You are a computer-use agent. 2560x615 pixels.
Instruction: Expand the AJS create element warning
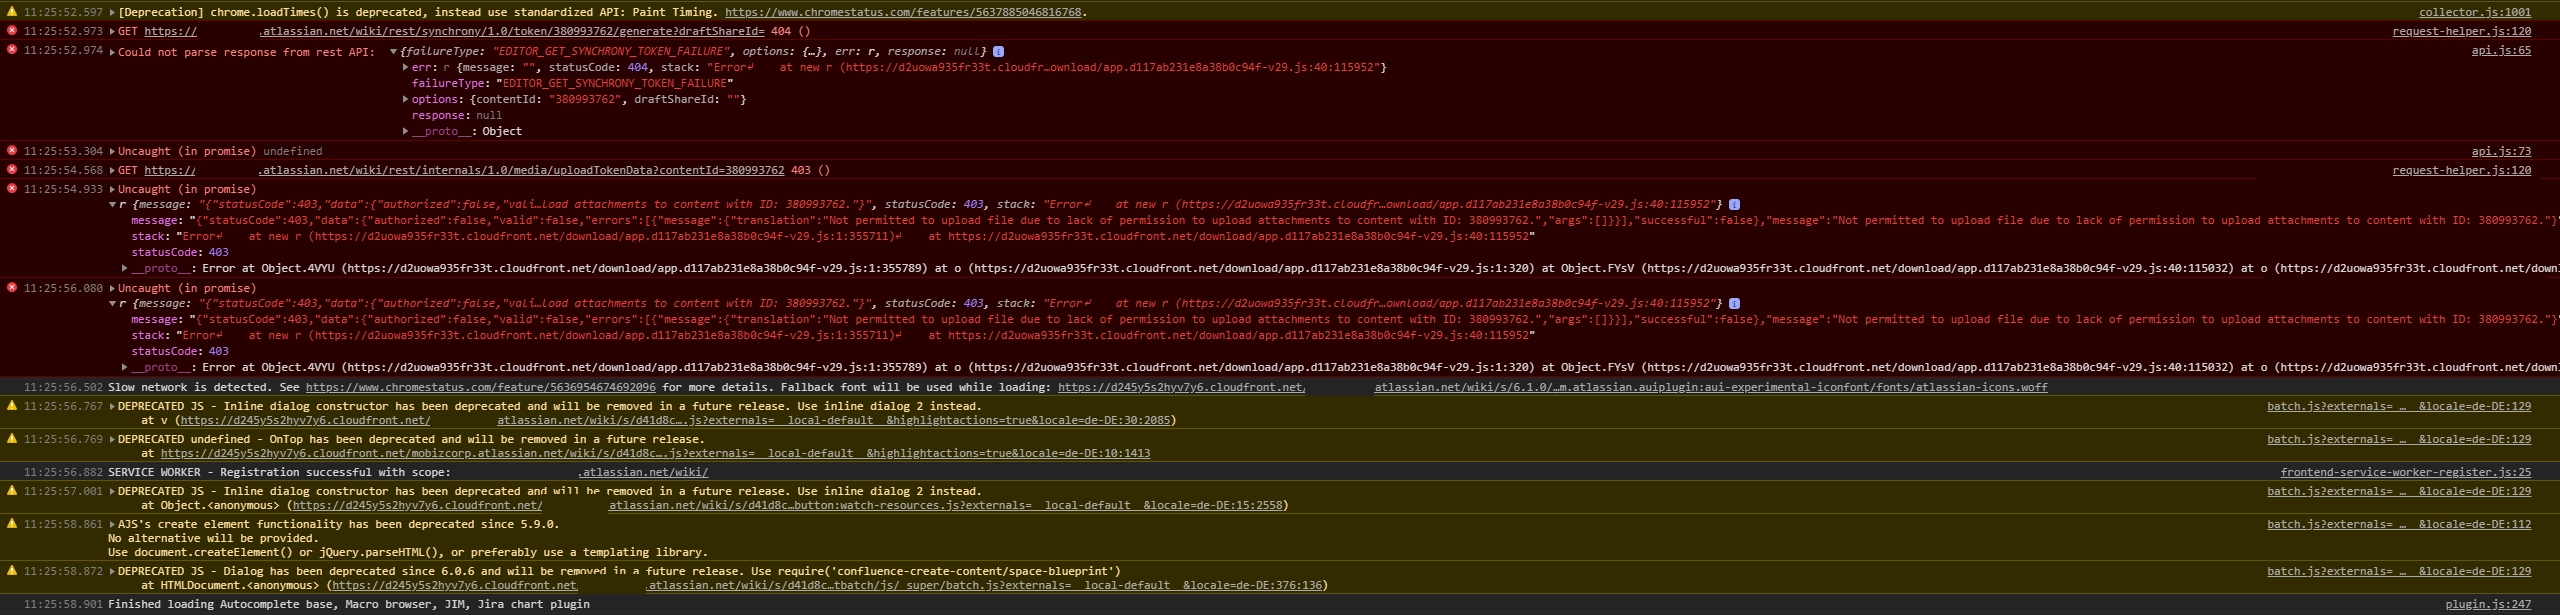(112, 525)
